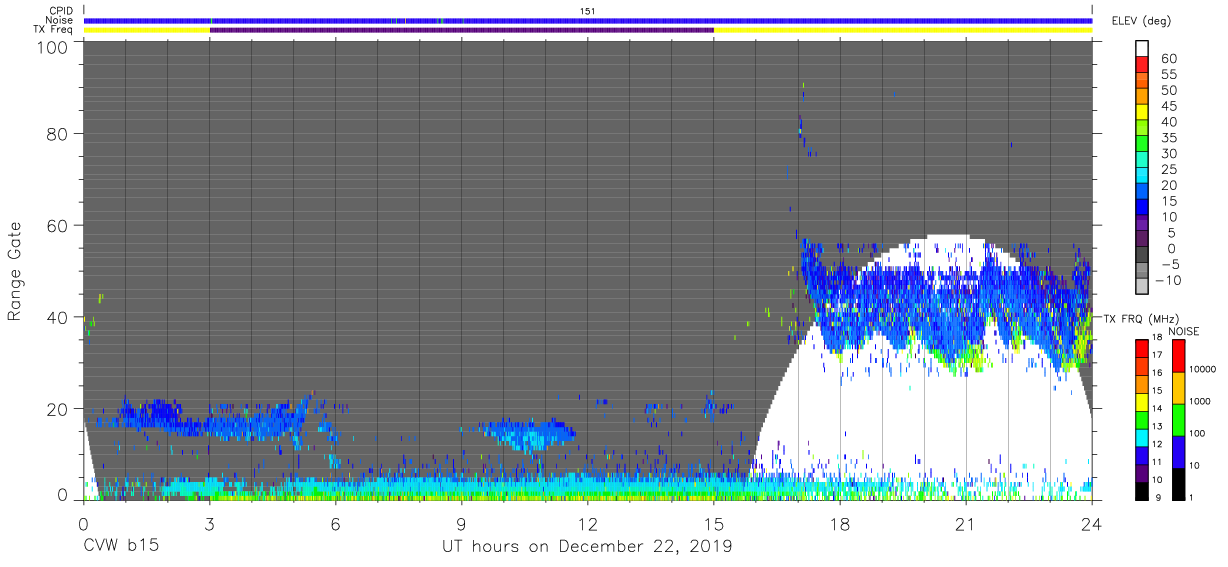Click the 45 label on ELEV colorbar

pyautogui.click(x=1169, y=105)
